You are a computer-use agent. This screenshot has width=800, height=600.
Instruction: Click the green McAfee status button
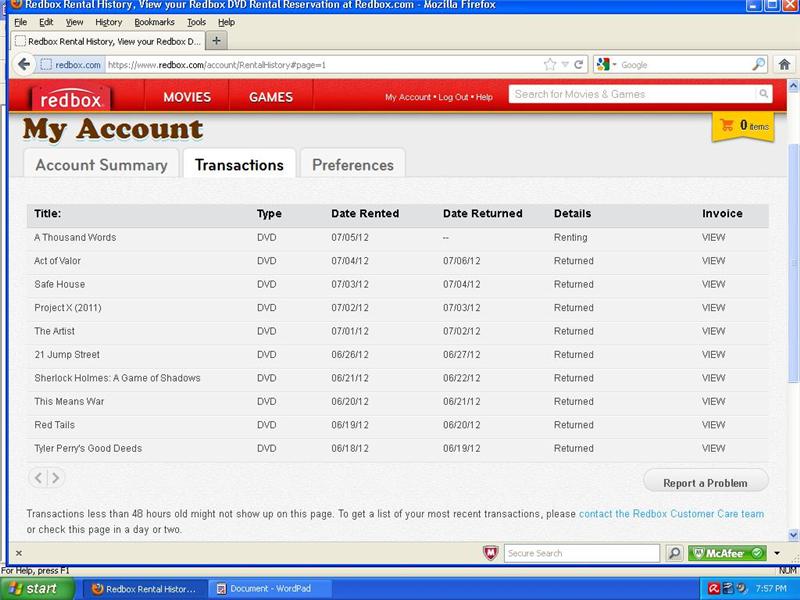point(727,553)
